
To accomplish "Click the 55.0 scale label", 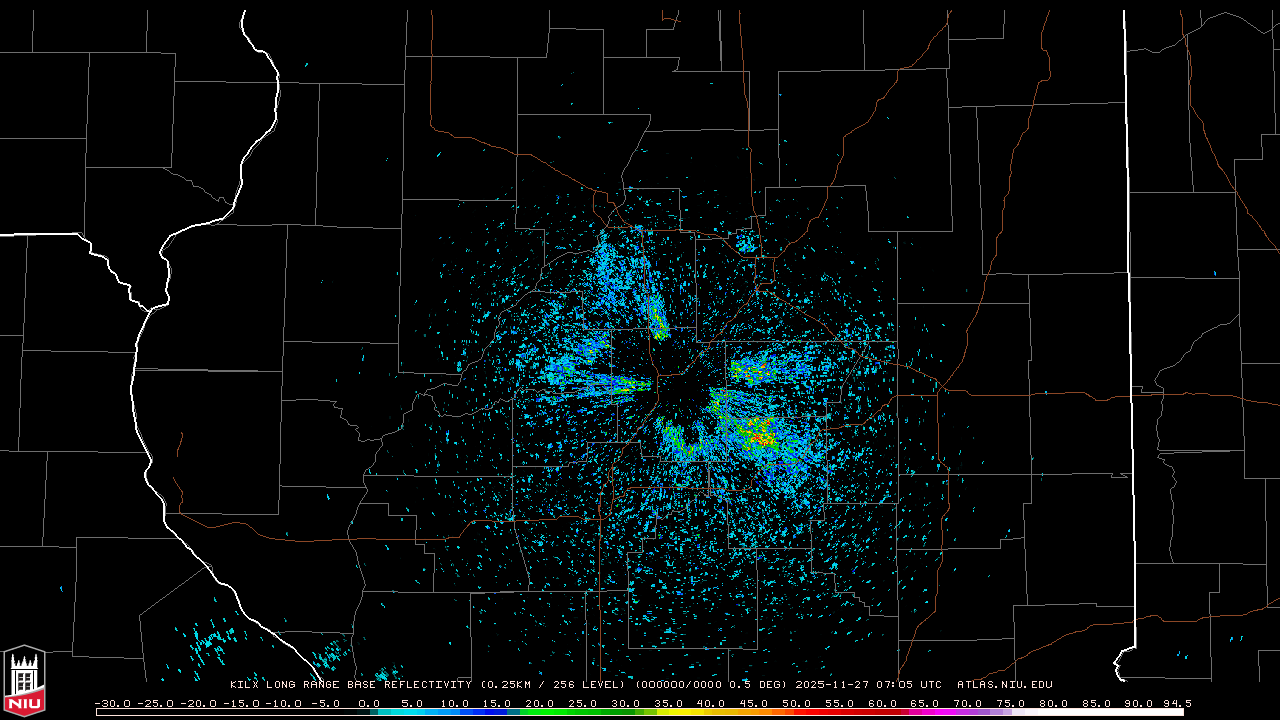I will coord(841,703).
